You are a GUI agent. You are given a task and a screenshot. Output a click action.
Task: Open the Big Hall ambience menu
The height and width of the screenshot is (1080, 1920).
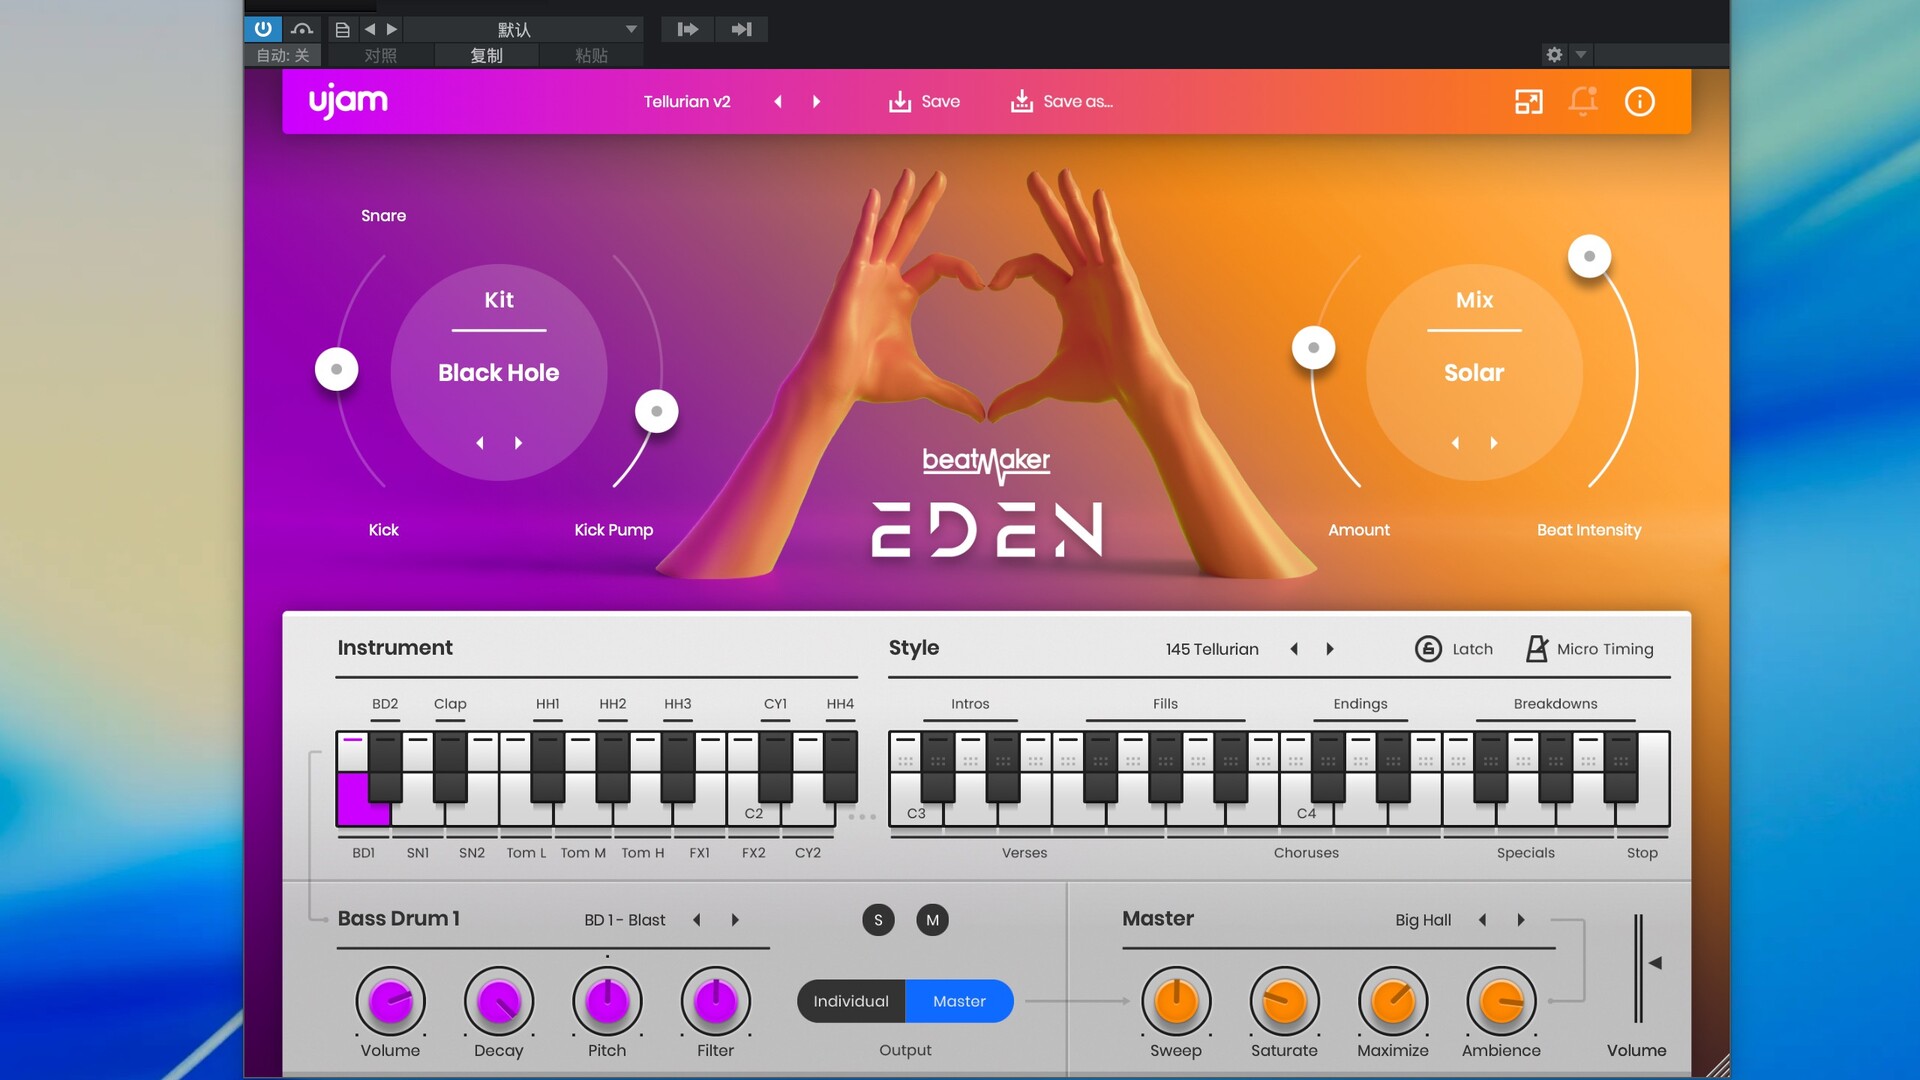[1423, 920]
